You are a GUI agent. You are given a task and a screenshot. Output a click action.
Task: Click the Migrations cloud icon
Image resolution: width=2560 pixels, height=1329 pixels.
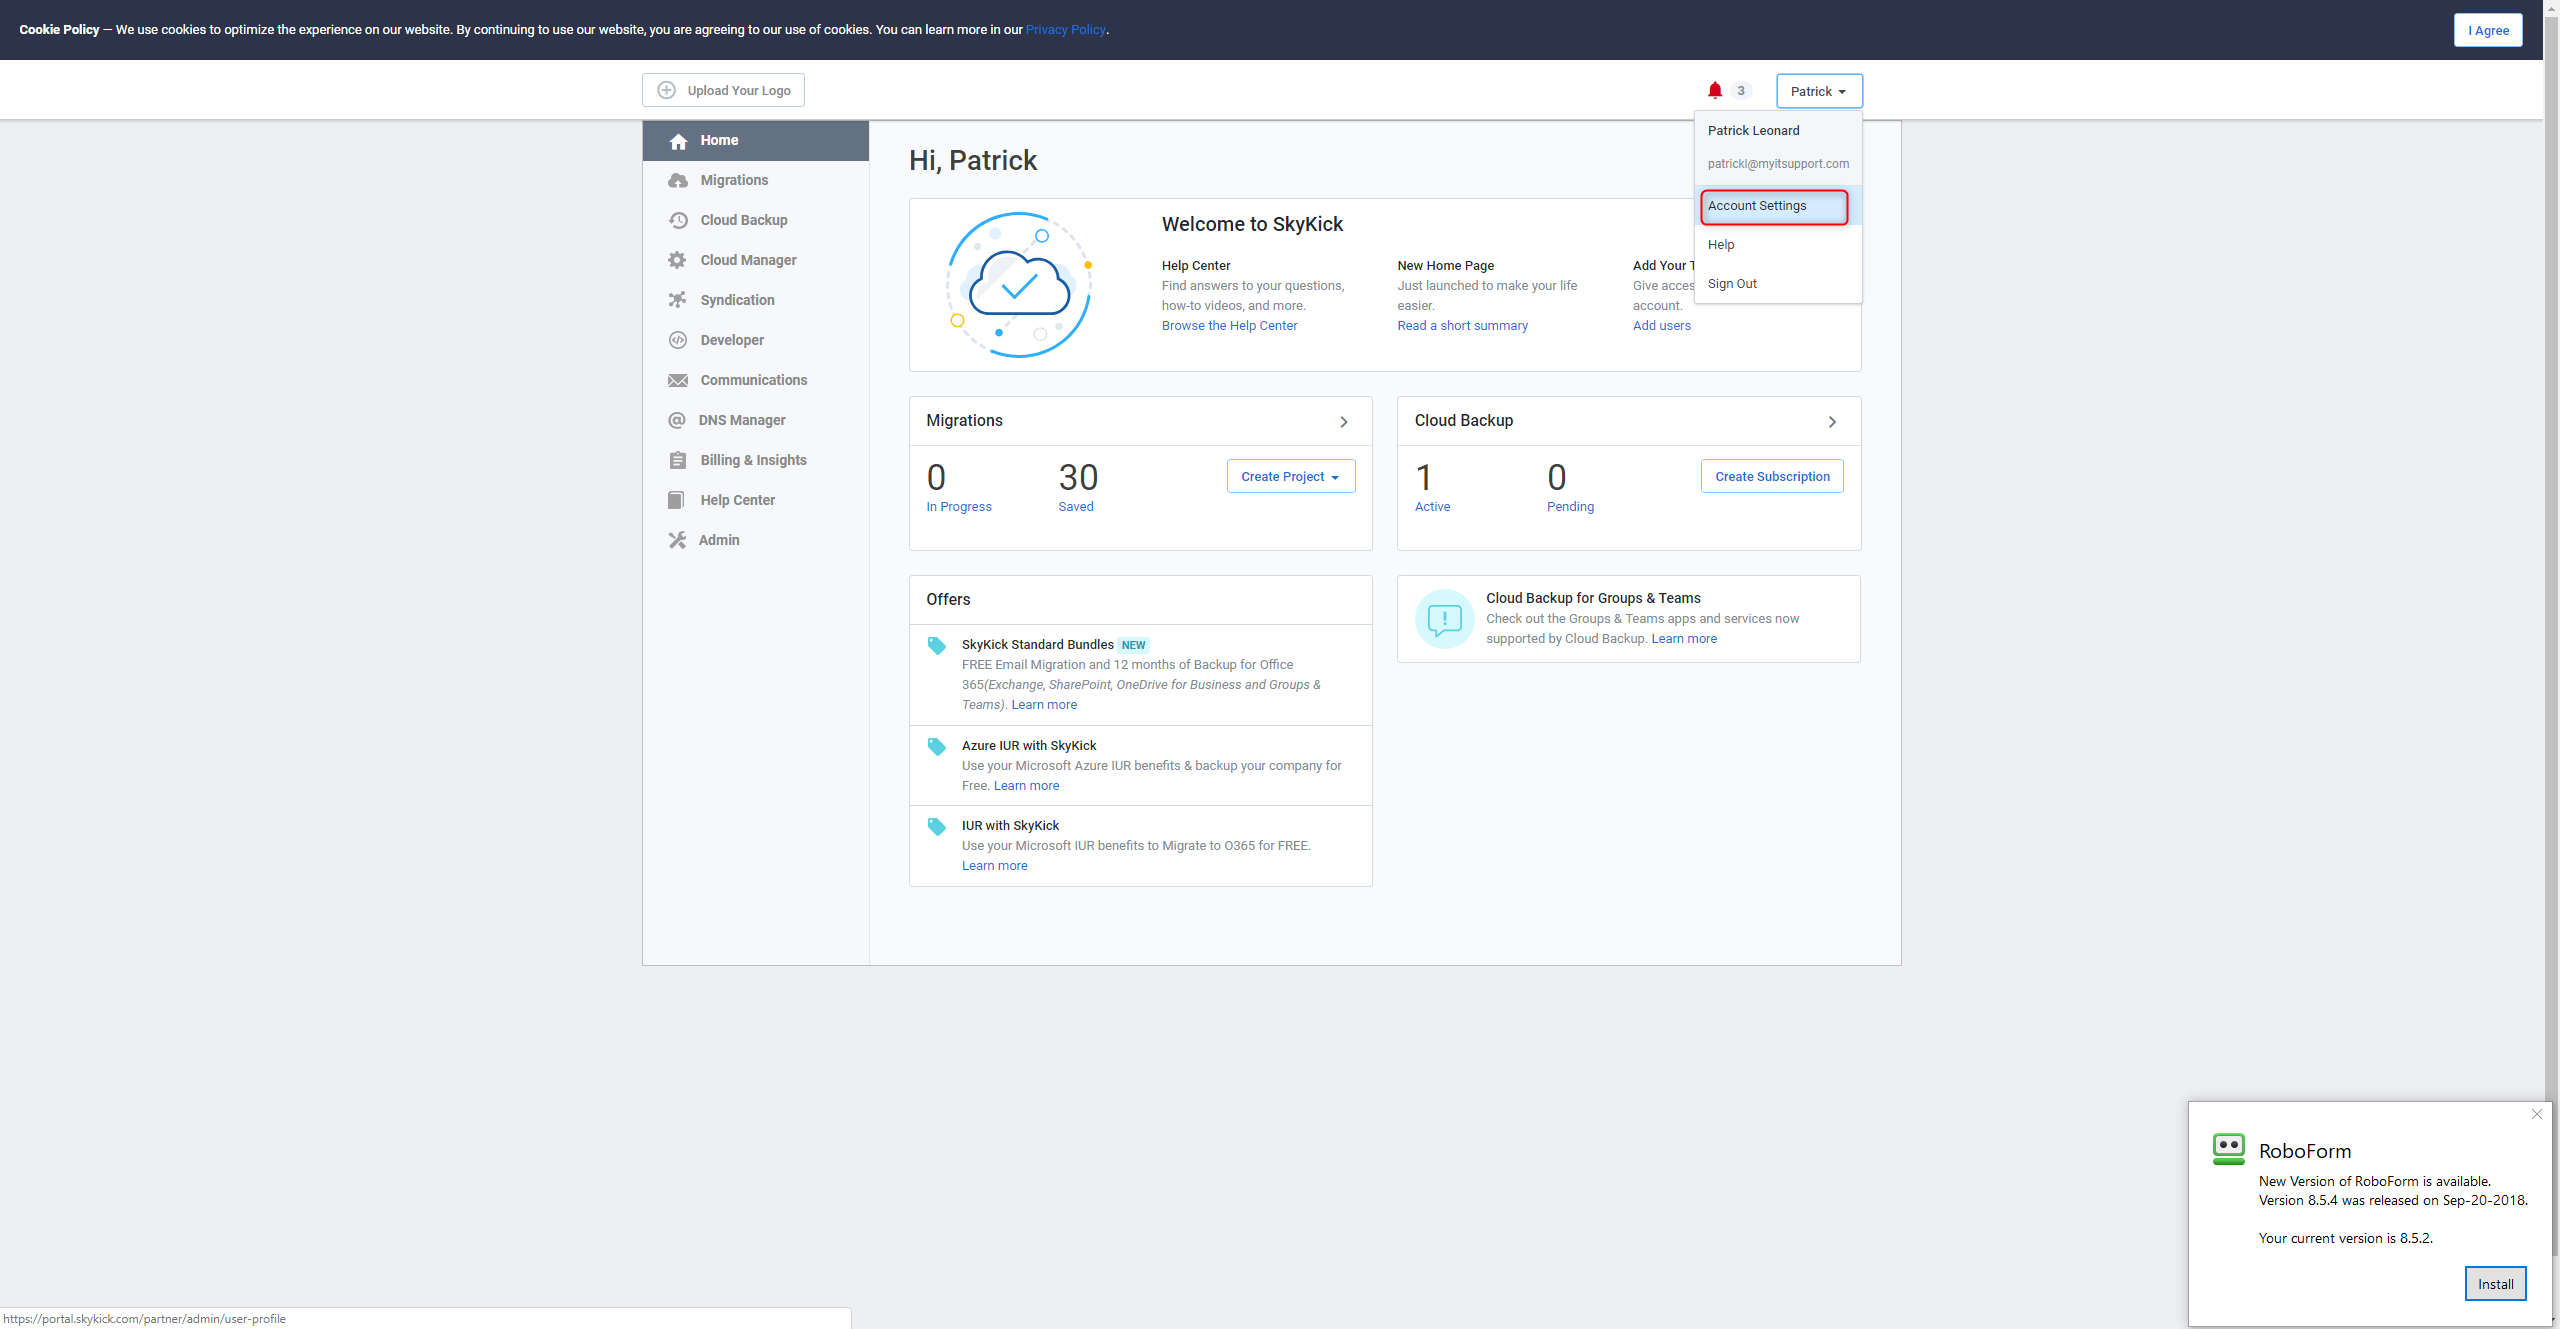coord(678,181)
